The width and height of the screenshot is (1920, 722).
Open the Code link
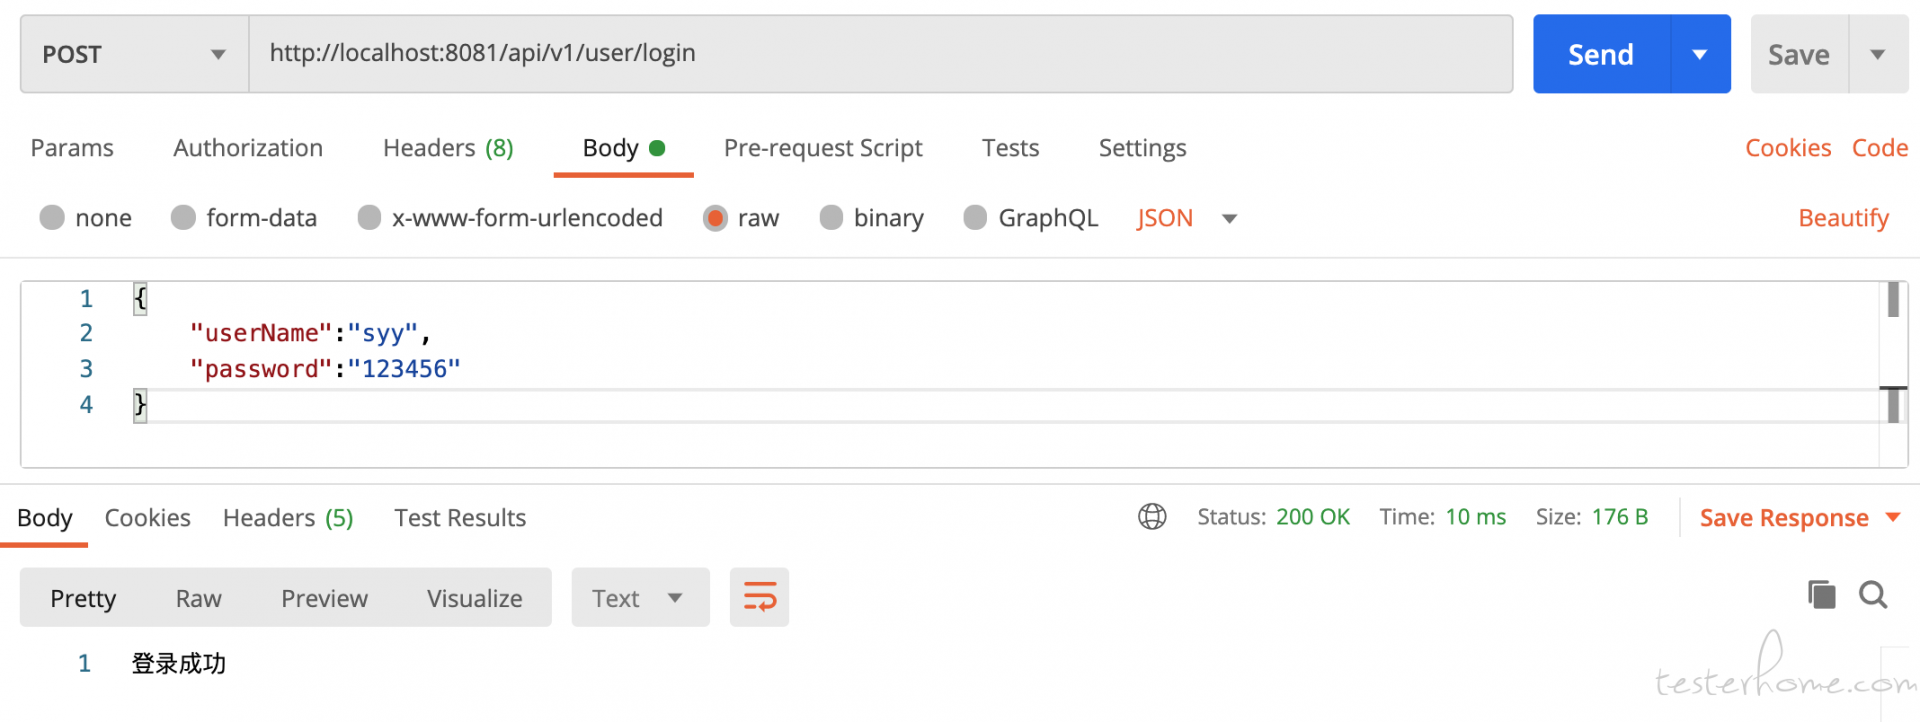1880,148
